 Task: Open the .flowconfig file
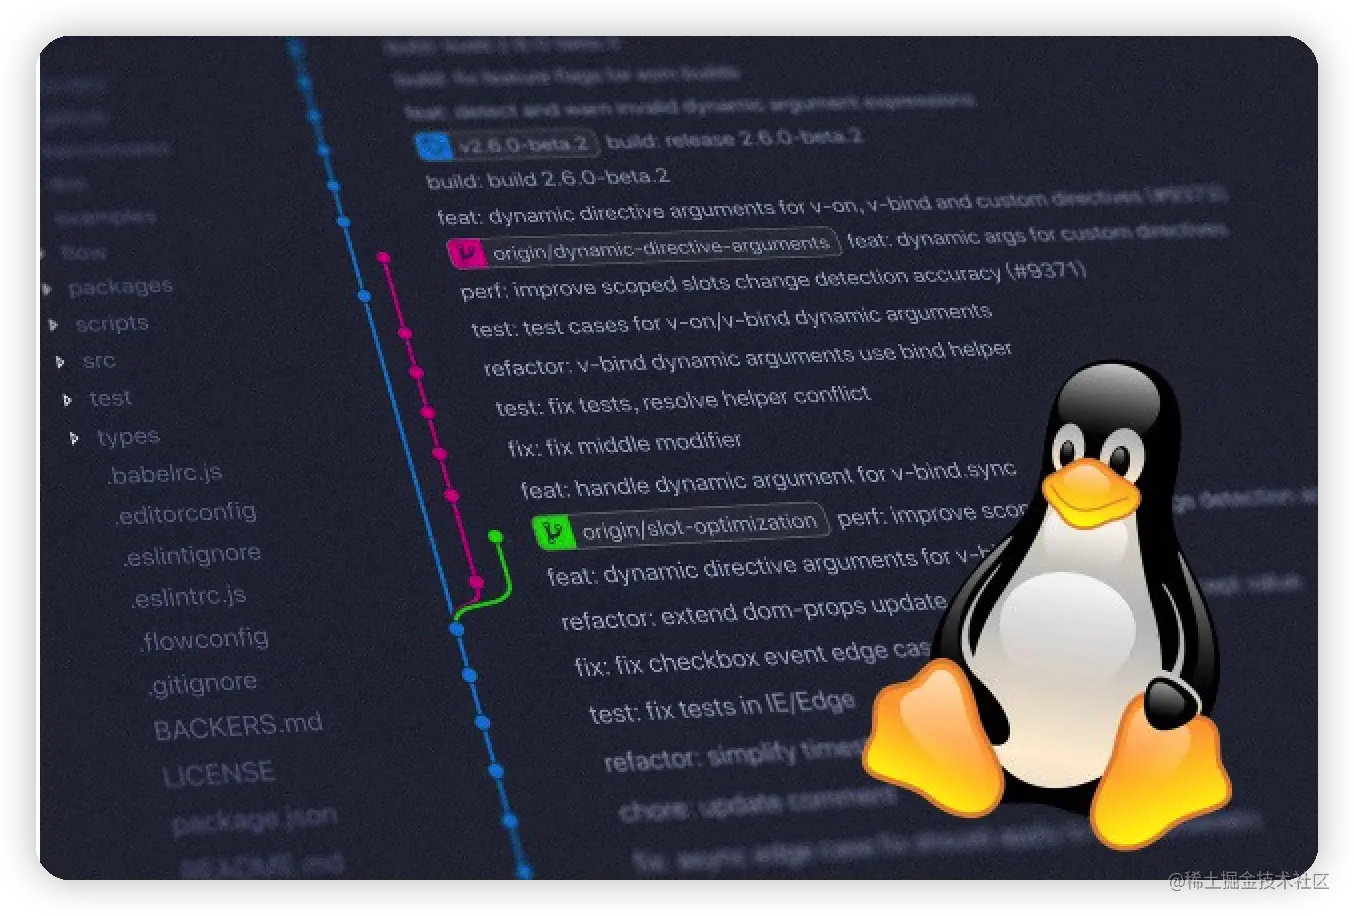click(205, 639)
